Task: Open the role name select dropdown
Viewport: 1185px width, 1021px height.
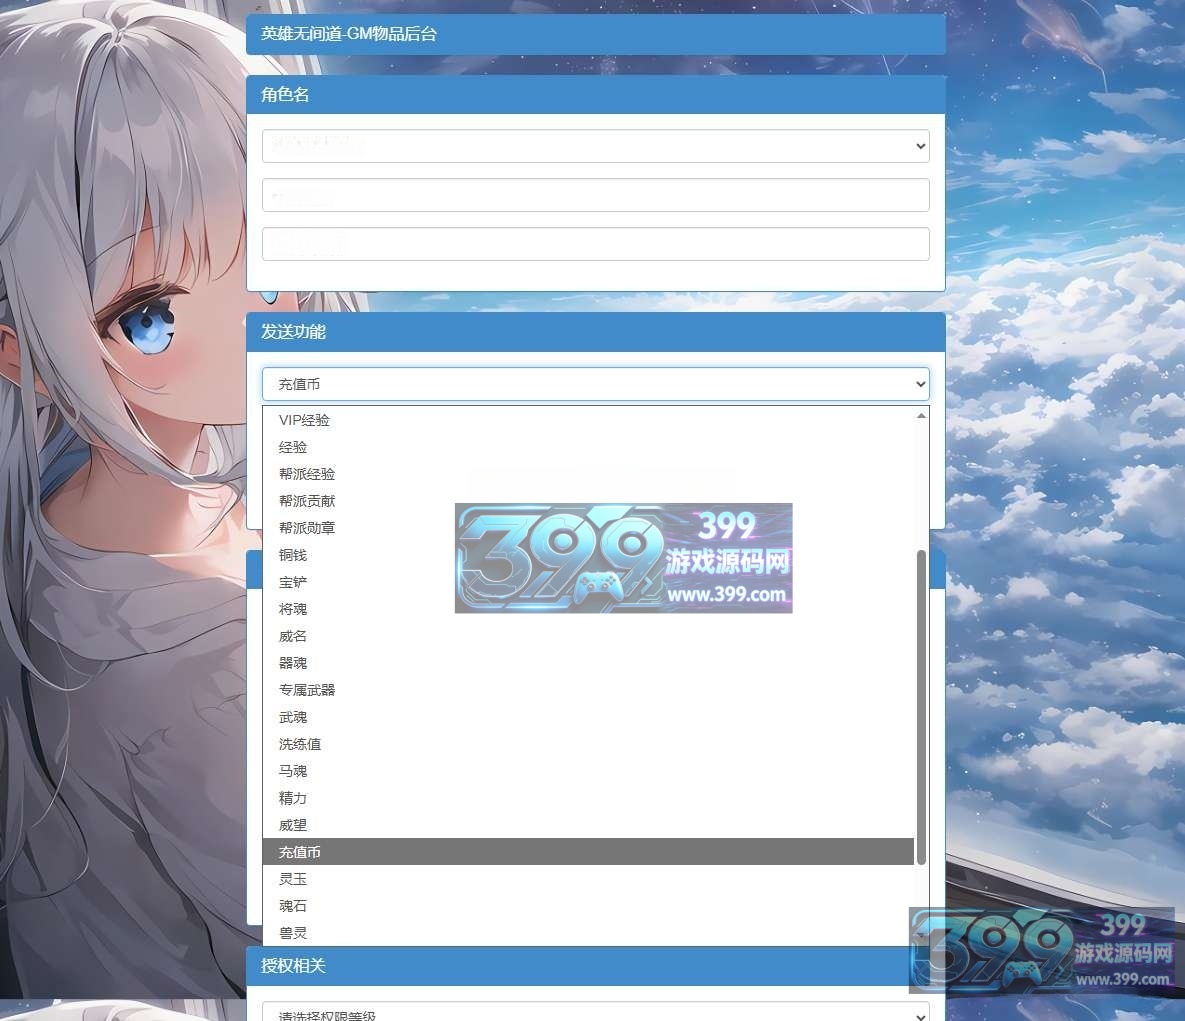Action: tap(596, 146)
